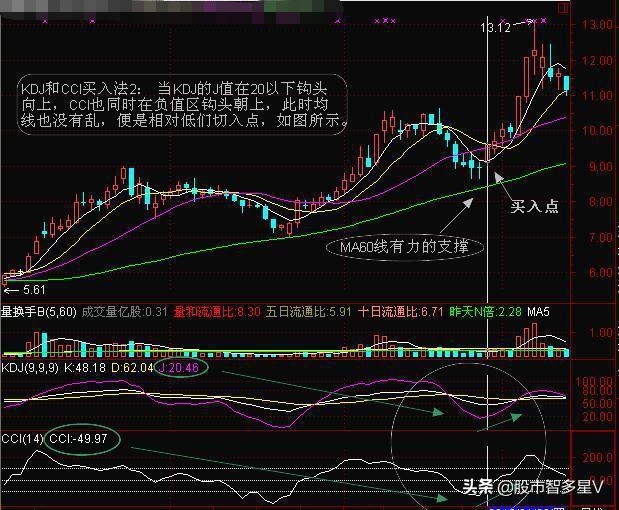Click the 50.00 KDJ axis label
The width and height of the screenshot is (619, 510).
(x=597, y=403)
